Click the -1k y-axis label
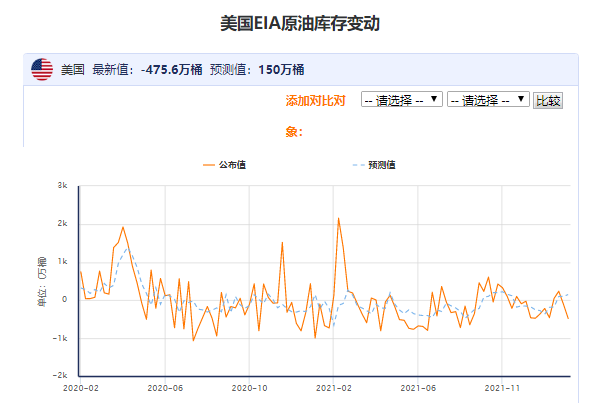The height and width of the screenshot is (403, 591). [60, 338]
